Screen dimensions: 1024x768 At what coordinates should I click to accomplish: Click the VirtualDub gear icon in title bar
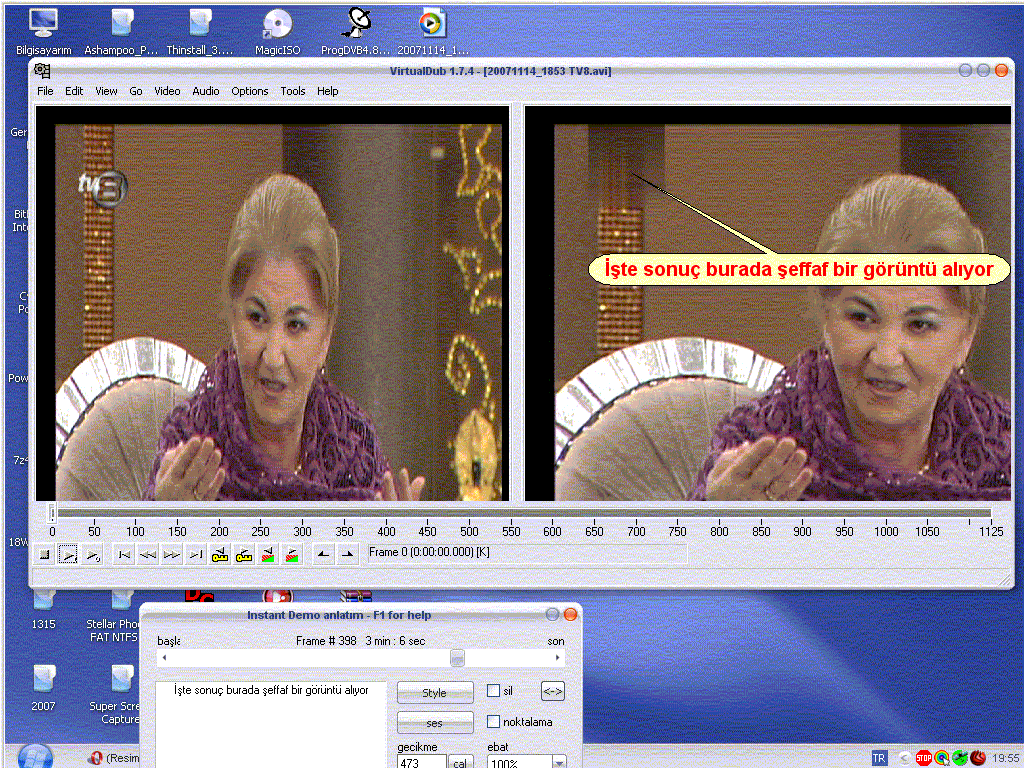[42, 71]
